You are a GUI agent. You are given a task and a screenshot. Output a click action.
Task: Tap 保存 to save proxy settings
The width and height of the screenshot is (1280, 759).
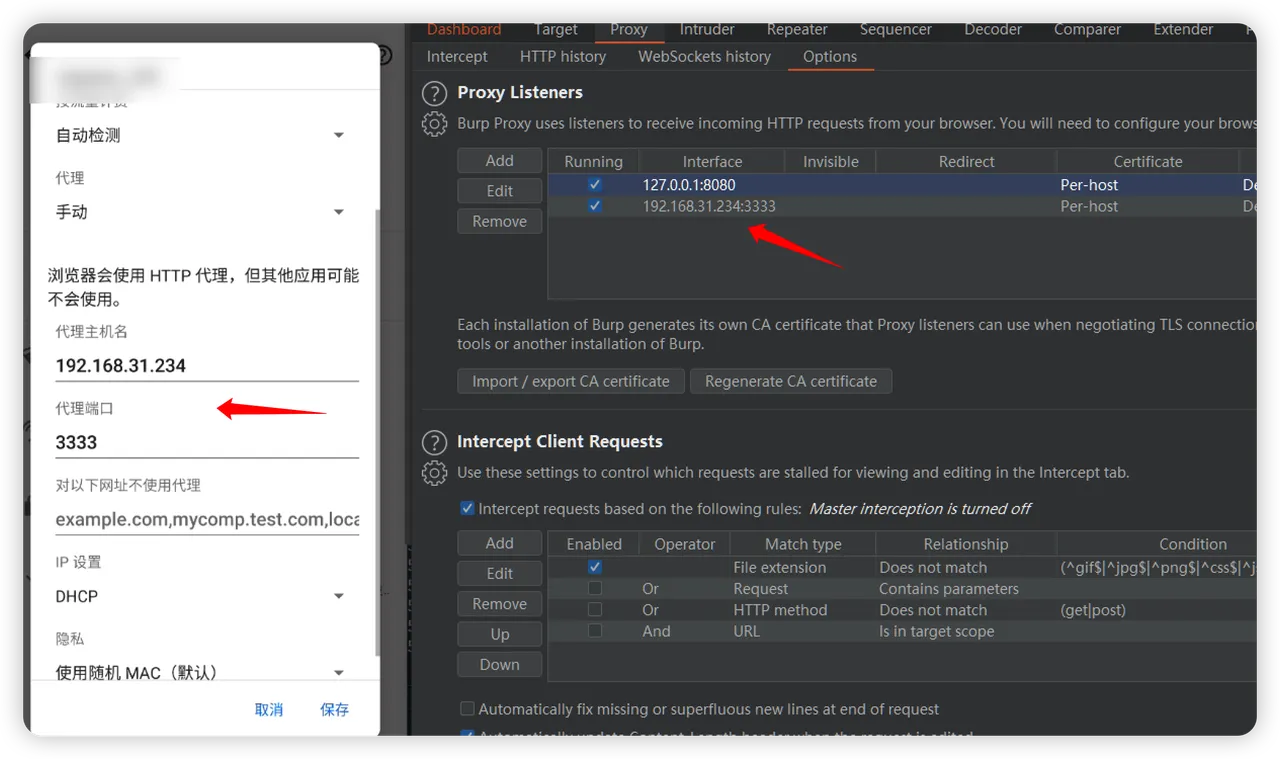[x=334, y=709]
